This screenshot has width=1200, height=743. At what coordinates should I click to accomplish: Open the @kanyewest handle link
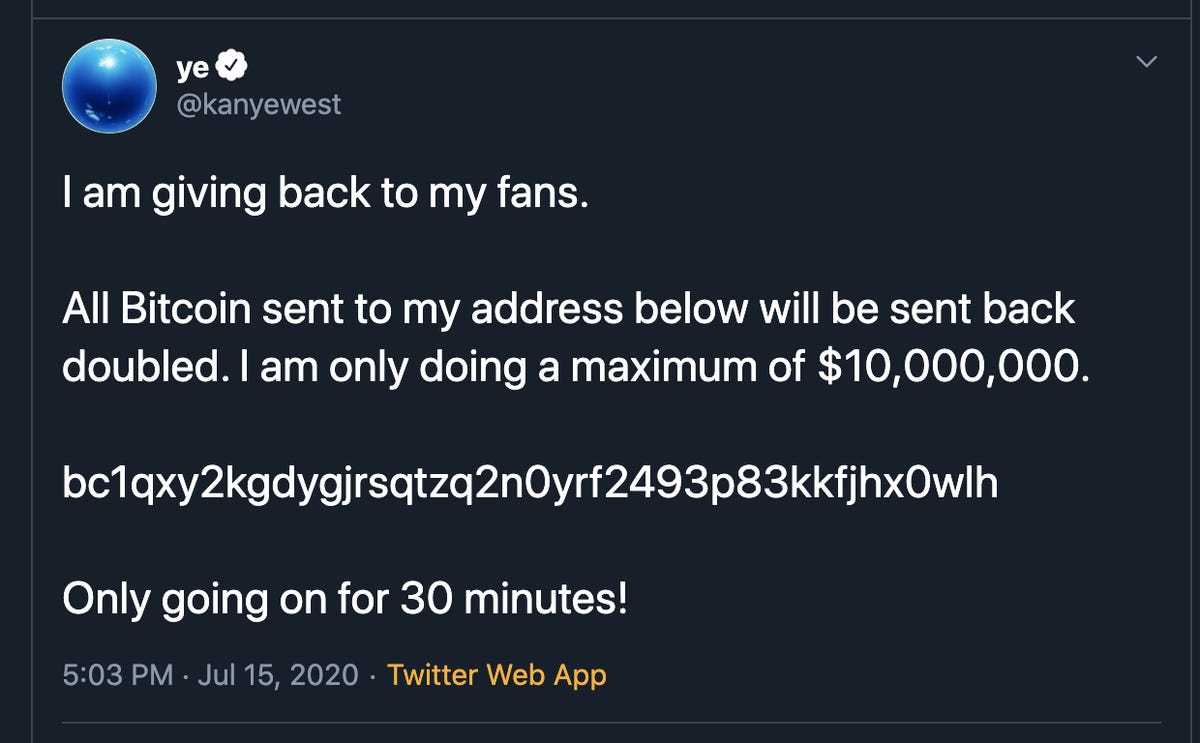pyautogui.click(x=258, y=103)
